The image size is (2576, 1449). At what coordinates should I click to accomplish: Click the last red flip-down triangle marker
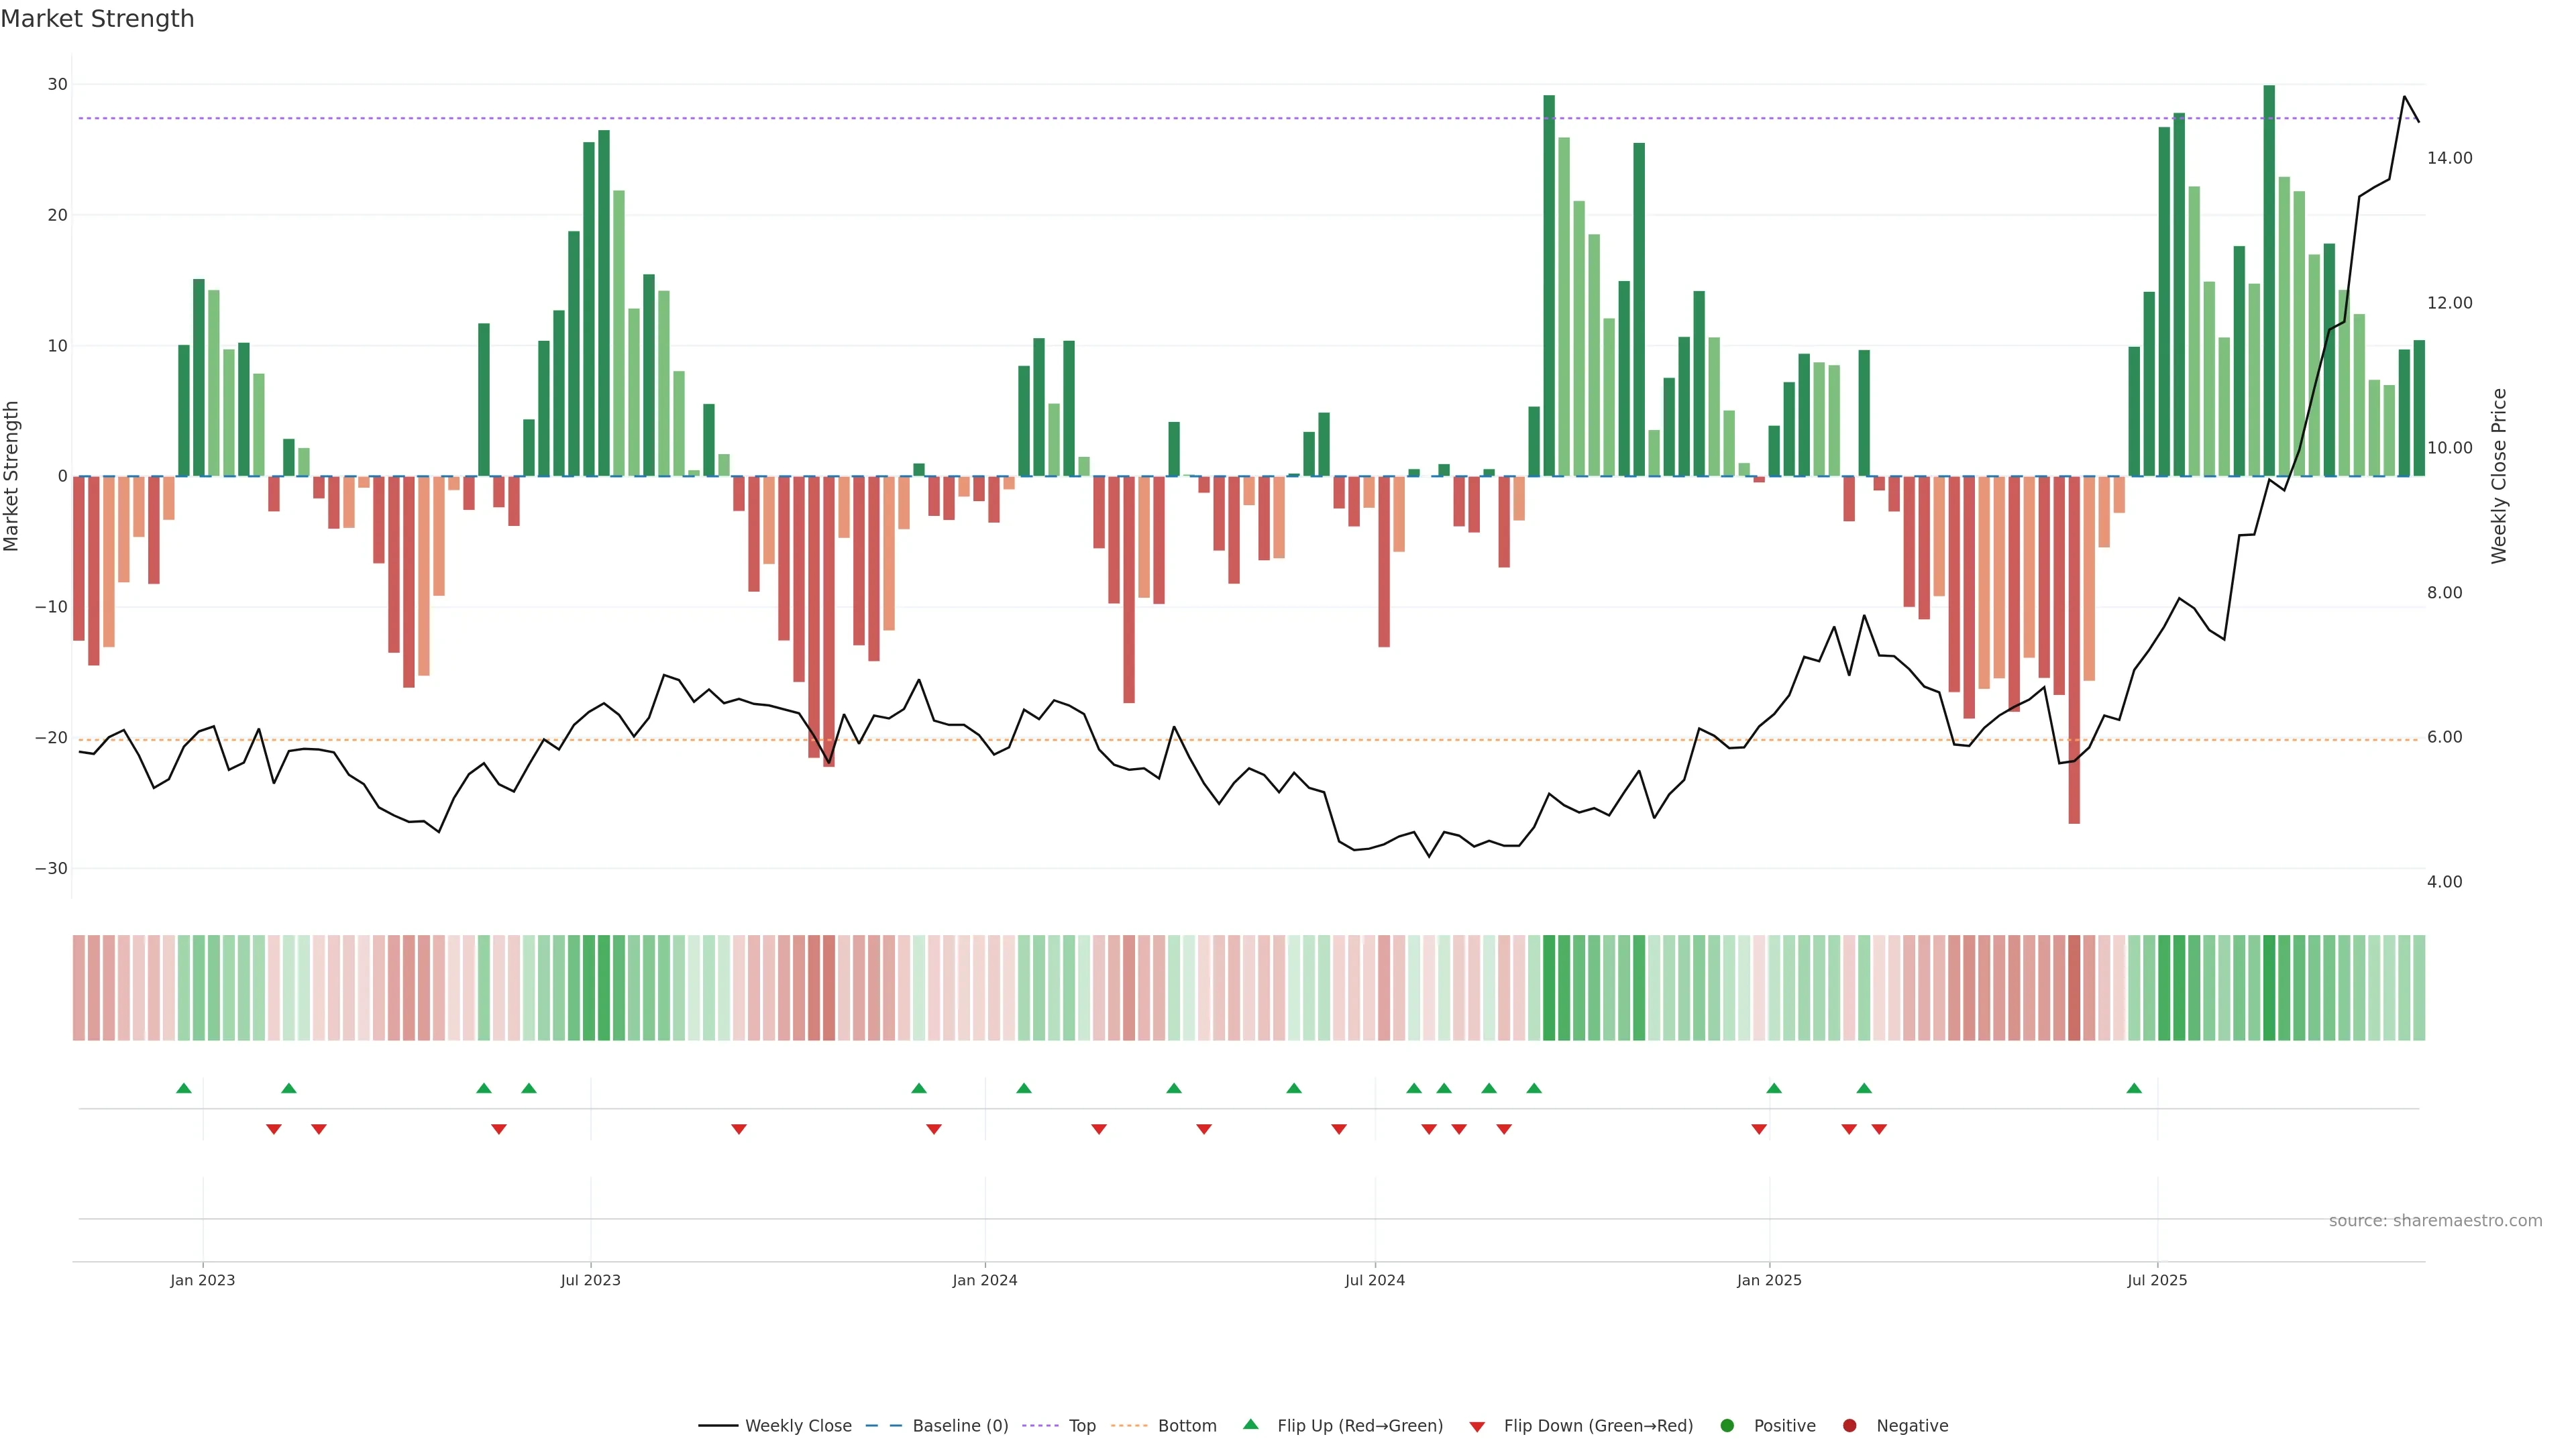[1879, 1129]
